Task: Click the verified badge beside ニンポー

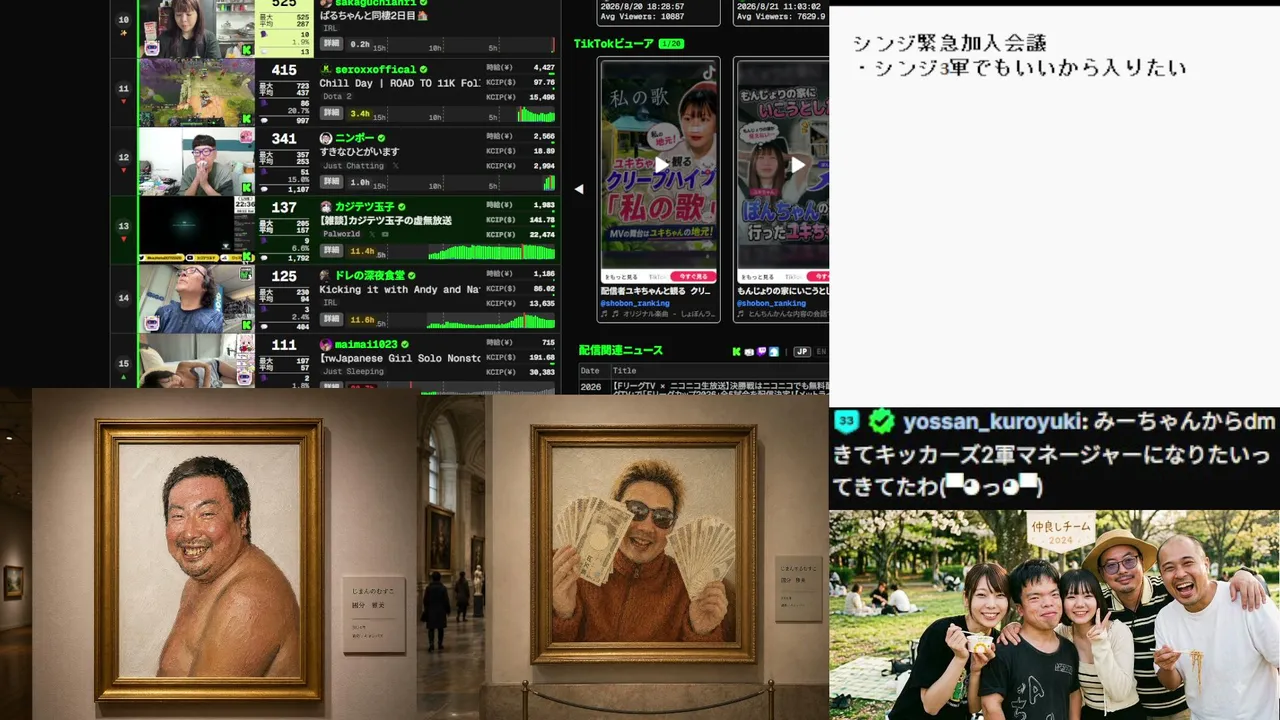Action: pos(381,138)
